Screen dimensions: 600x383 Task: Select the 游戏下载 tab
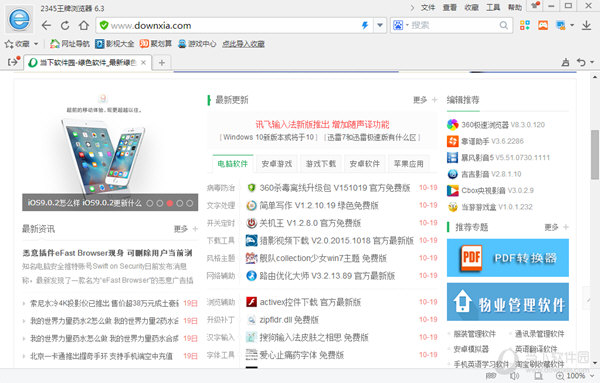pos(321,164)
